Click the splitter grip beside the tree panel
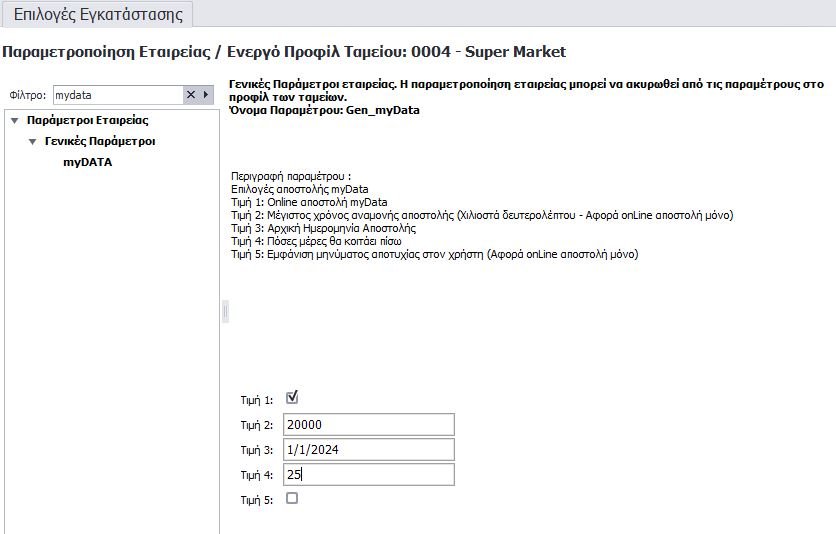The height and width of the screenshot is (534, 836). [225, 312]
